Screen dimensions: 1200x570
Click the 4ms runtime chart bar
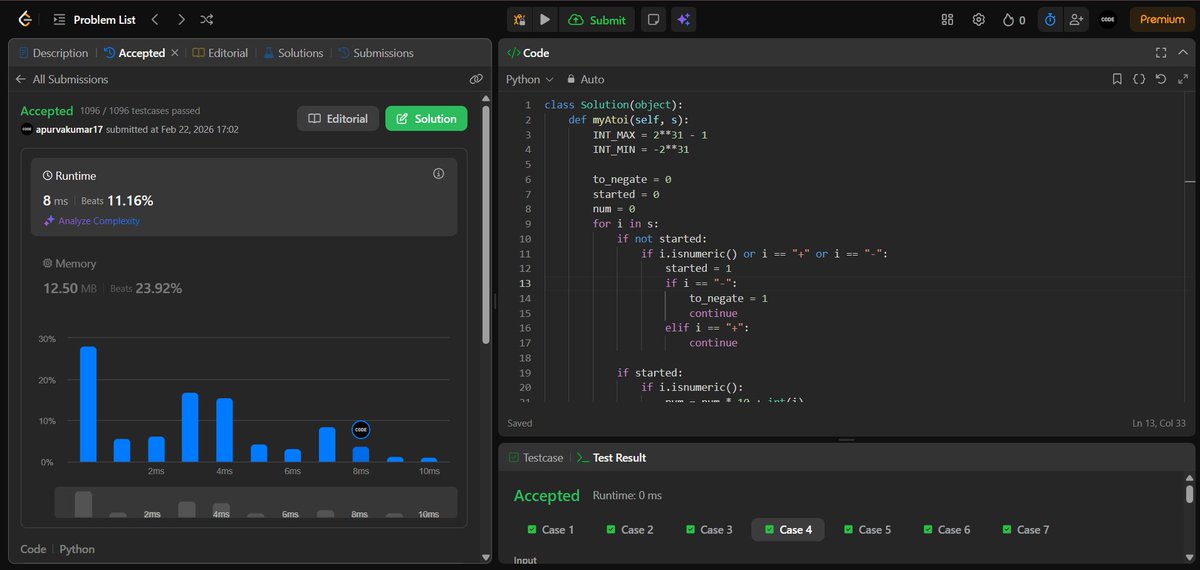coord(224,430)
